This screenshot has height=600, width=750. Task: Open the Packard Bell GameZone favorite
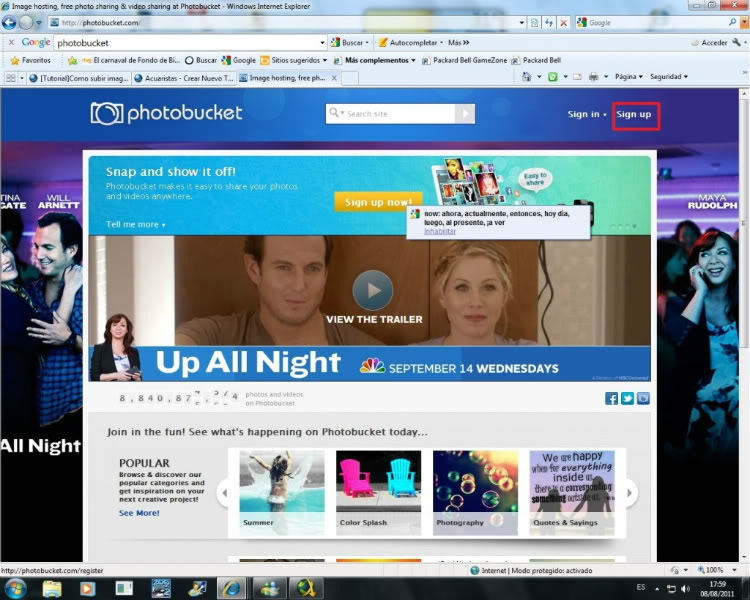[x=464, y=60]
